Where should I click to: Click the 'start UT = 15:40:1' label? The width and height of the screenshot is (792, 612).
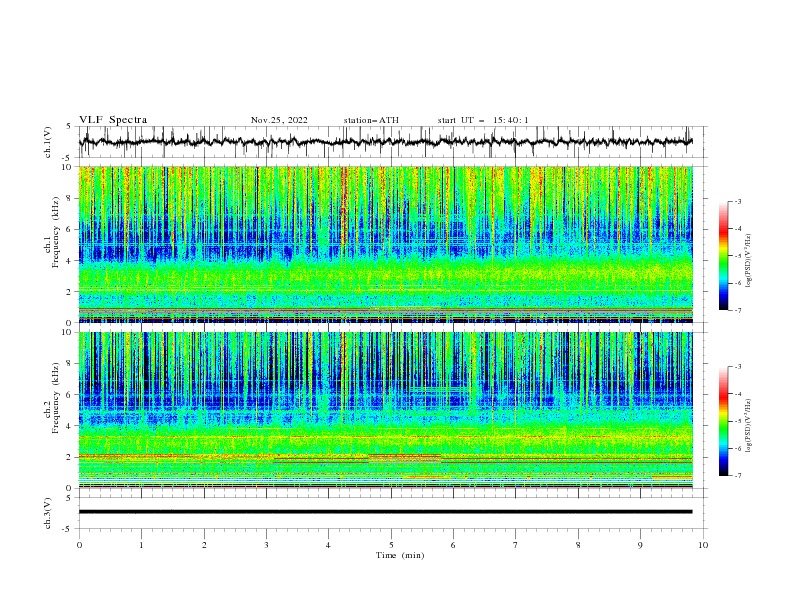[x=483, y=120]
